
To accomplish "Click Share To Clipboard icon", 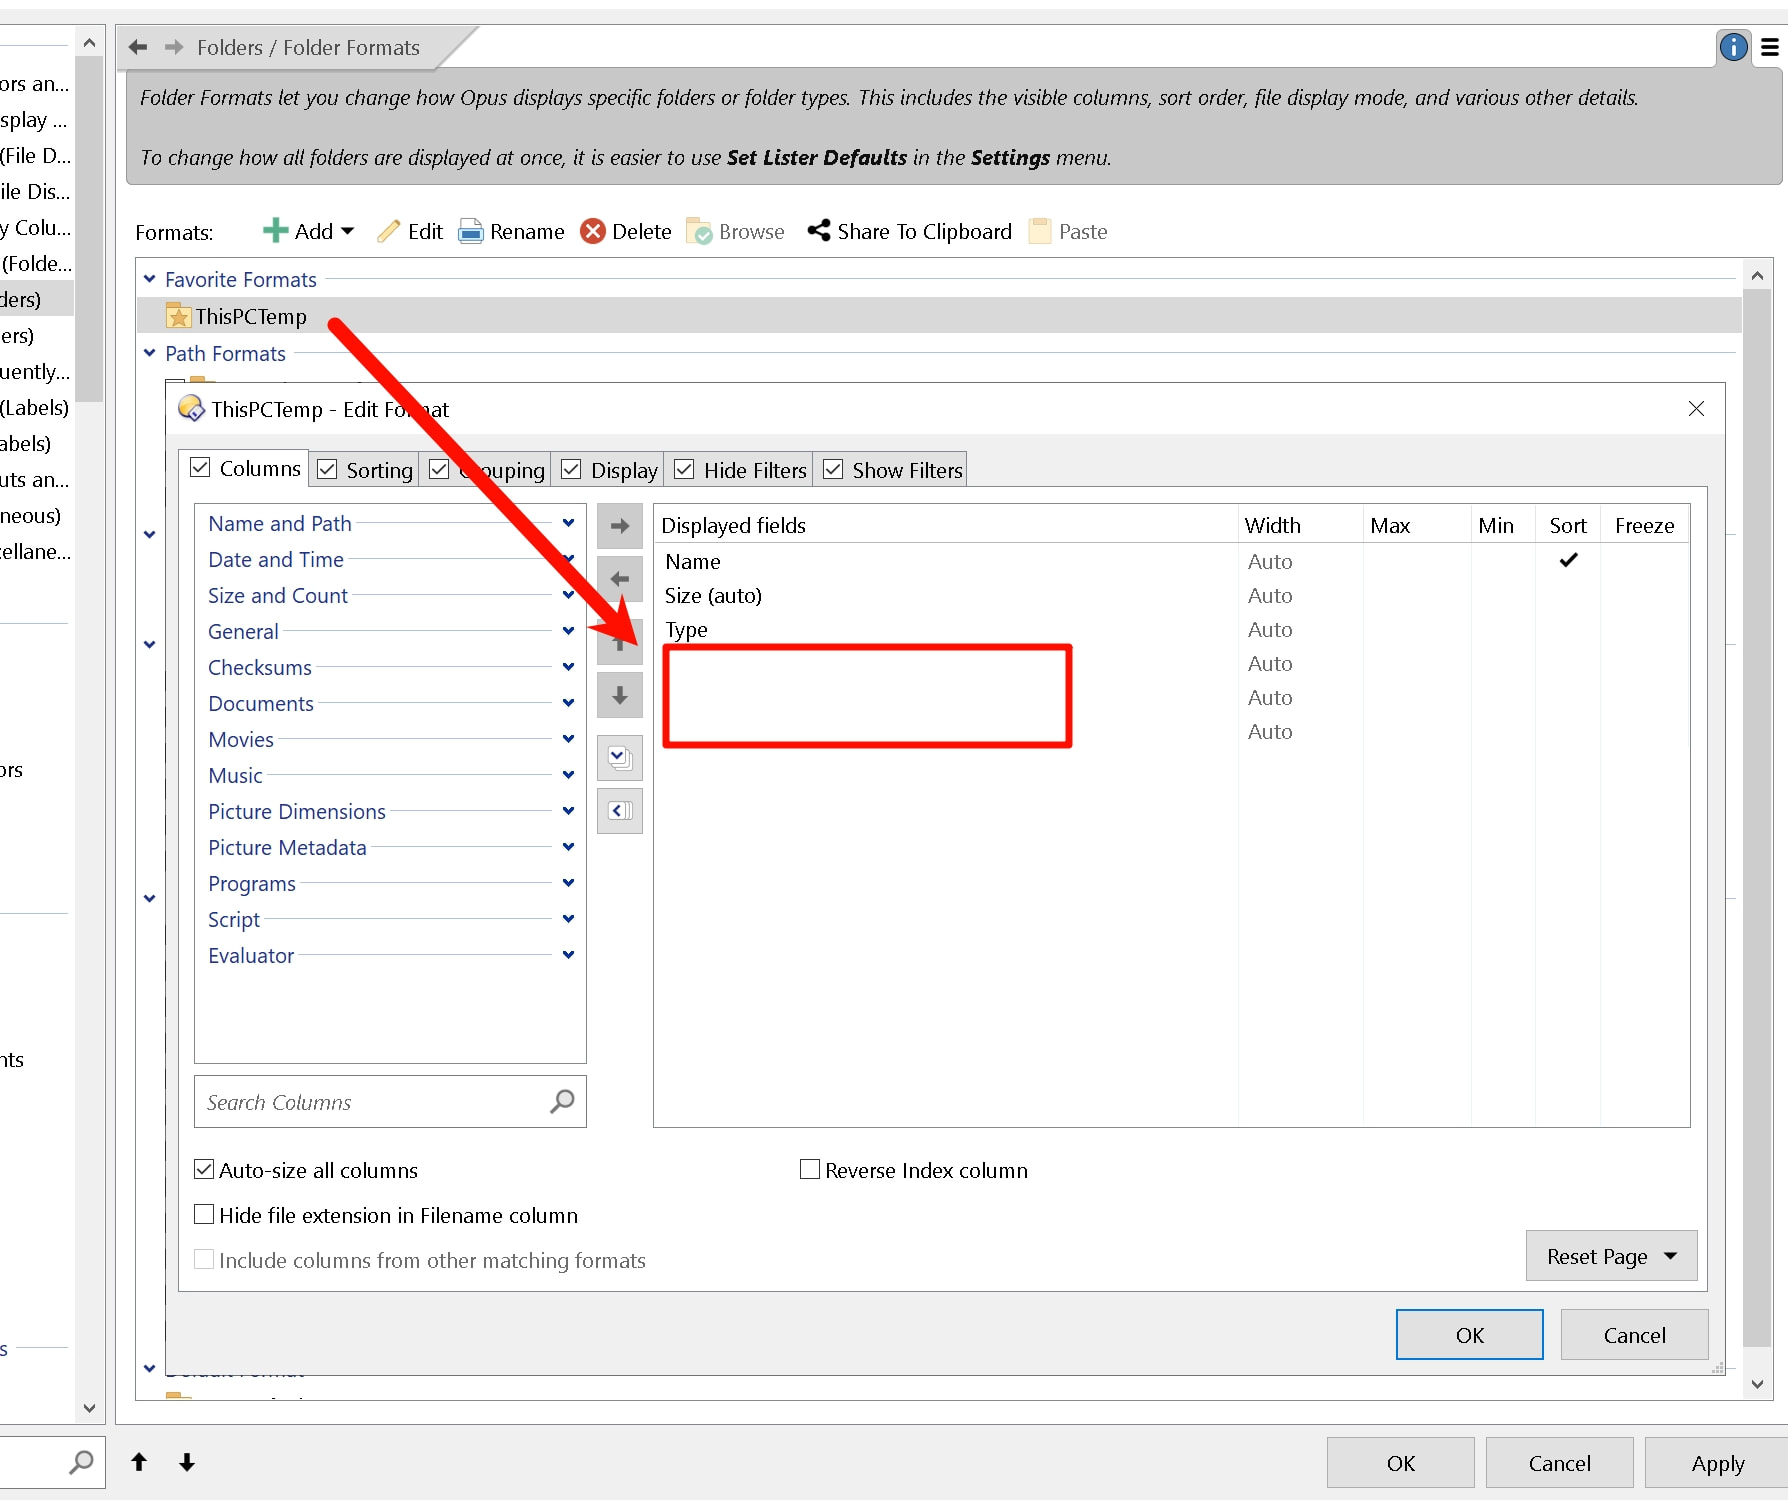I will tap(819, 231).
